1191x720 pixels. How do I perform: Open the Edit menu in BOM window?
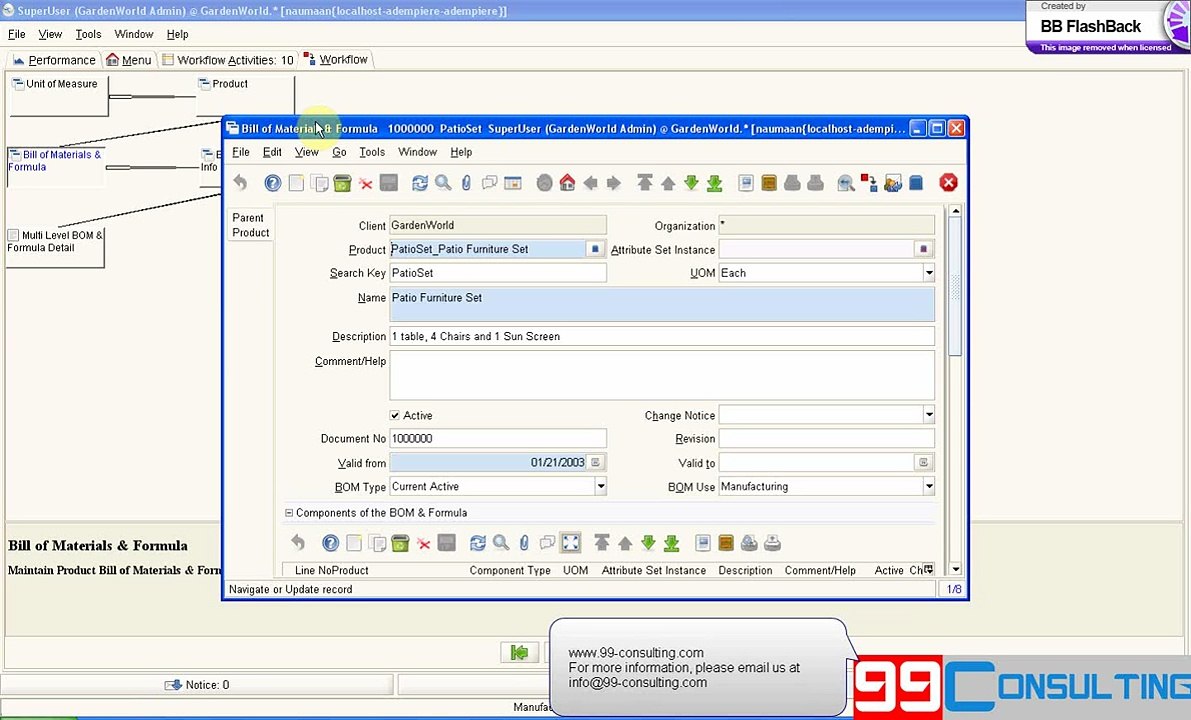click(x=272, y=152)
